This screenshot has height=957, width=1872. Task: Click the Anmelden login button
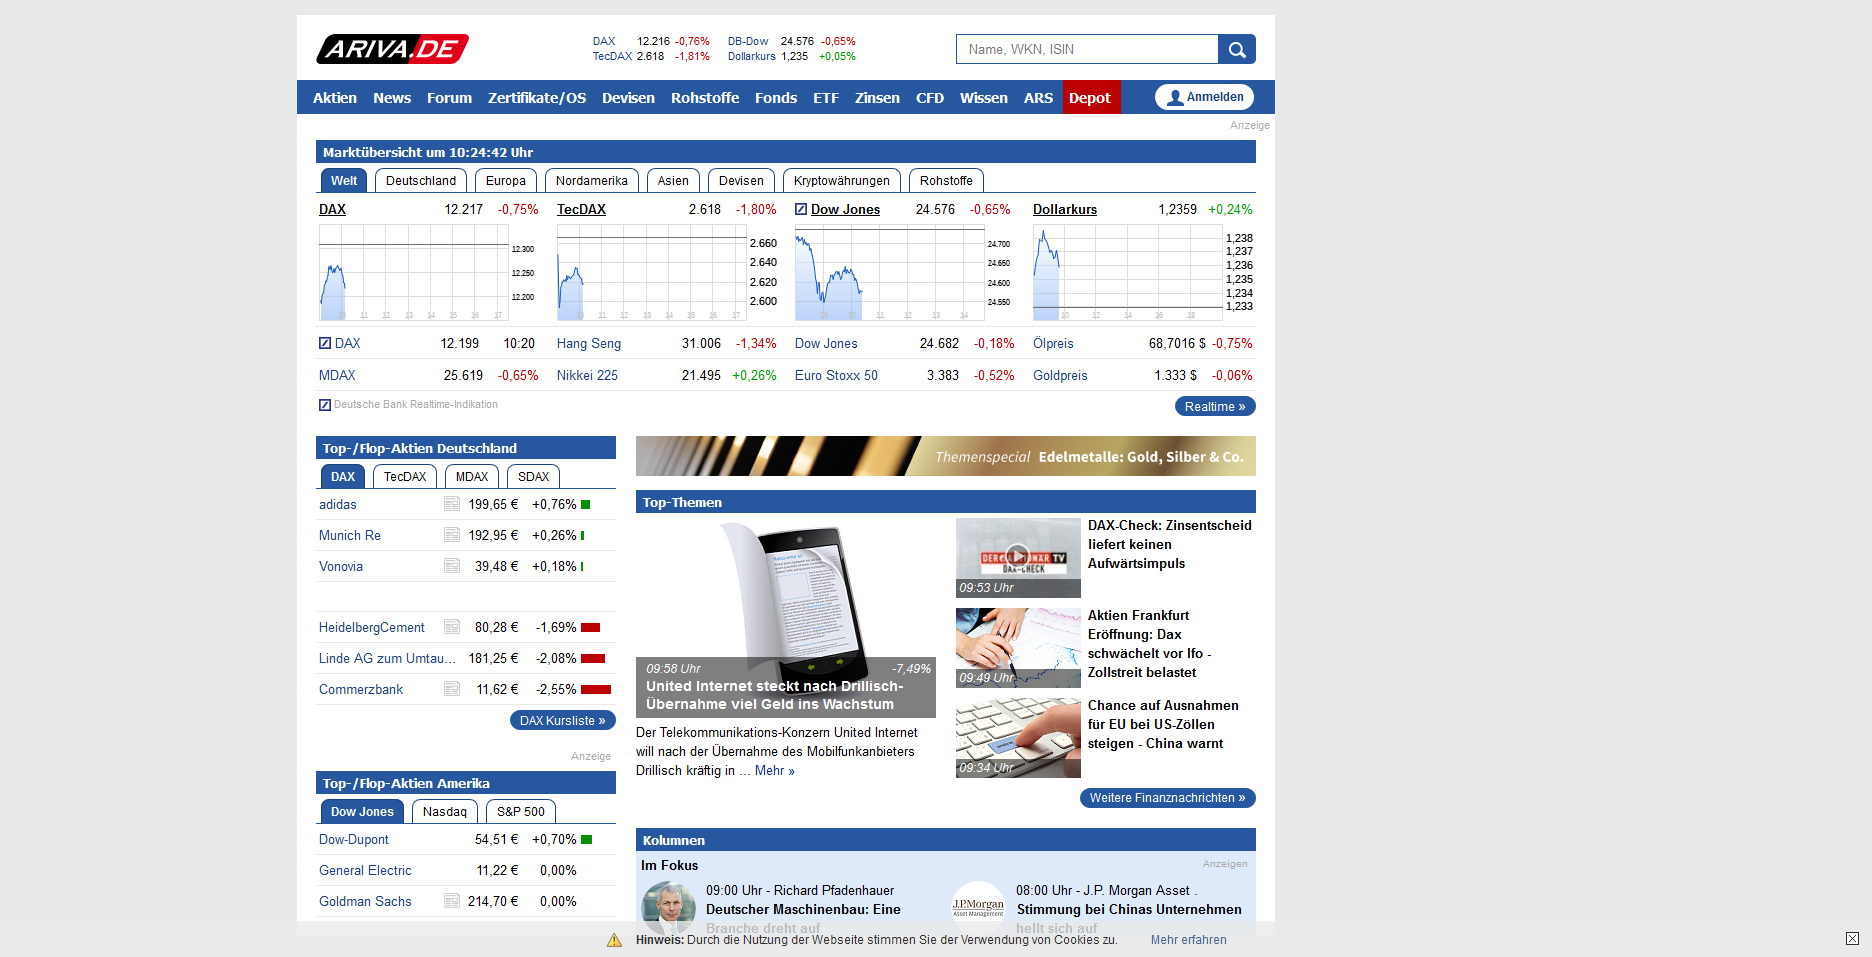coord(1204,97)
